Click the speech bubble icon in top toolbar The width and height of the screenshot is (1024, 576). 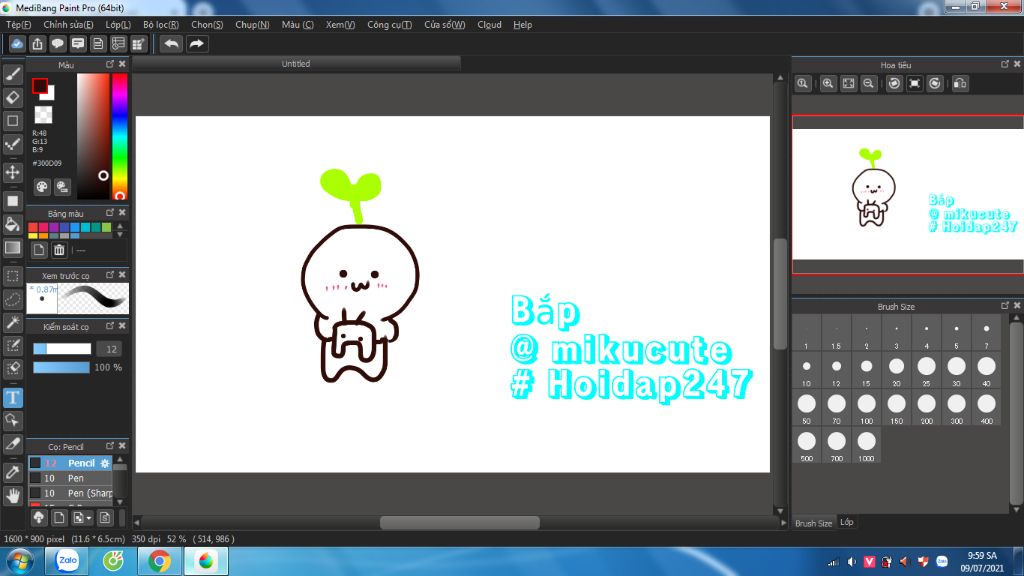tap(57, 44)
